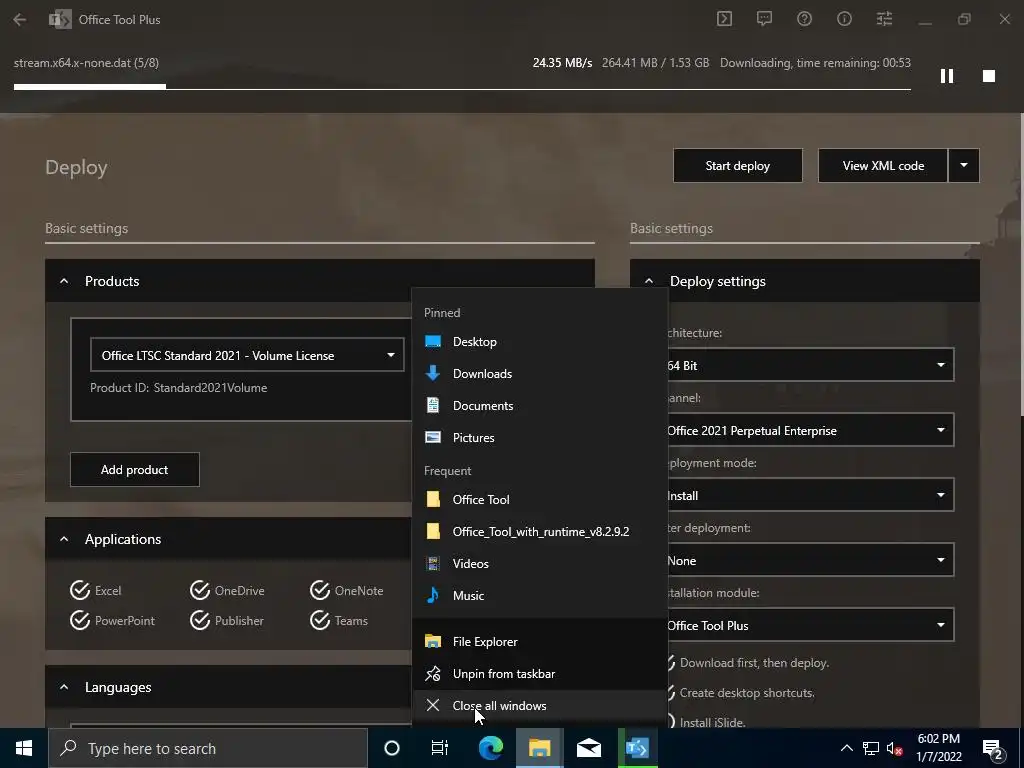Click View XML code button
The height and width of the screenshot is (768, 1024).
coord(882,166)
